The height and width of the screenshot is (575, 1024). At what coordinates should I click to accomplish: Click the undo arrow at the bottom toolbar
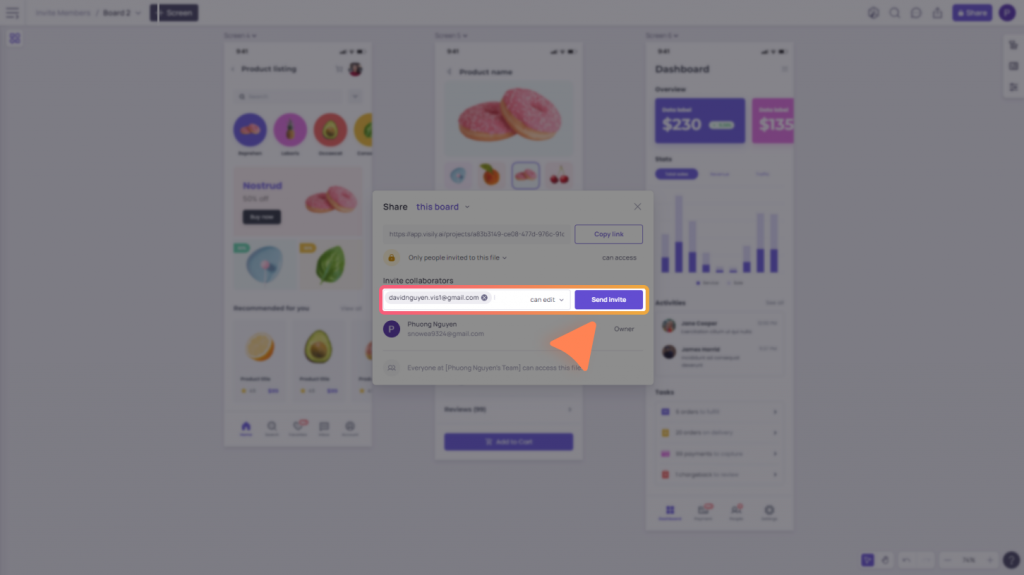[906, 560]
